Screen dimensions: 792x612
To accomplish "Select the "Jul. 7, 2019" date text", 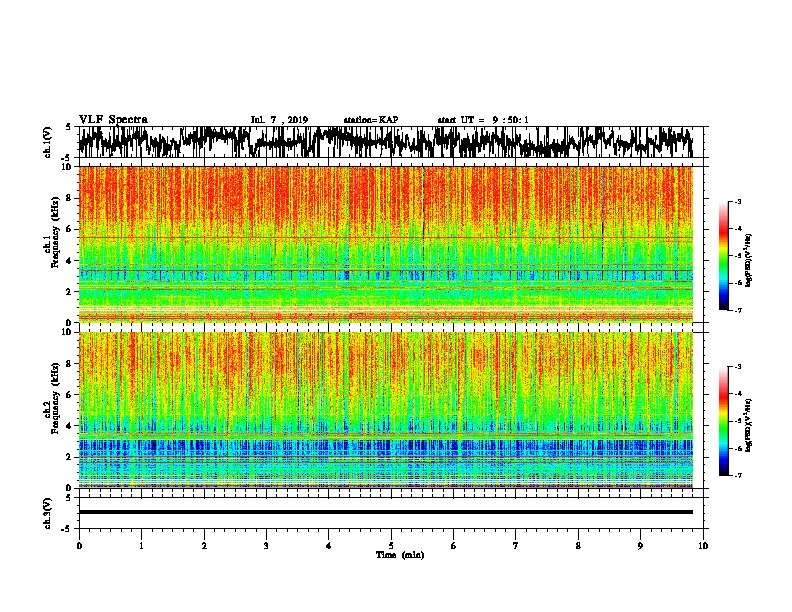I will pos(279,120).
